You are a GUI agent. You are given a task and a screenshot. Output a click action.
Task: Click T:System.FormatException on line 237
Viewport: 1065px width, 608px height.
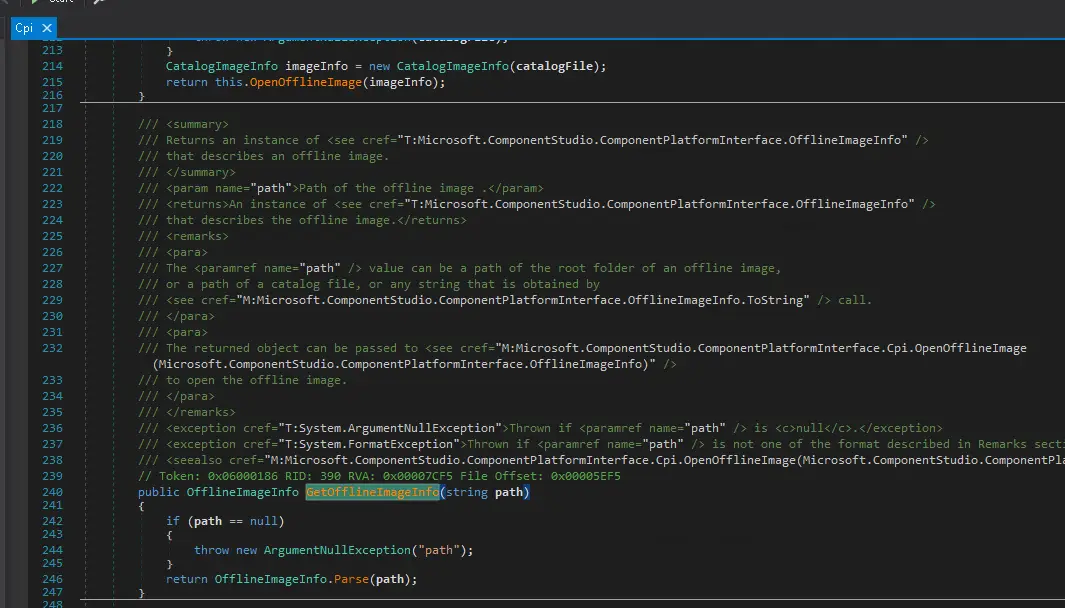point(369,444)
